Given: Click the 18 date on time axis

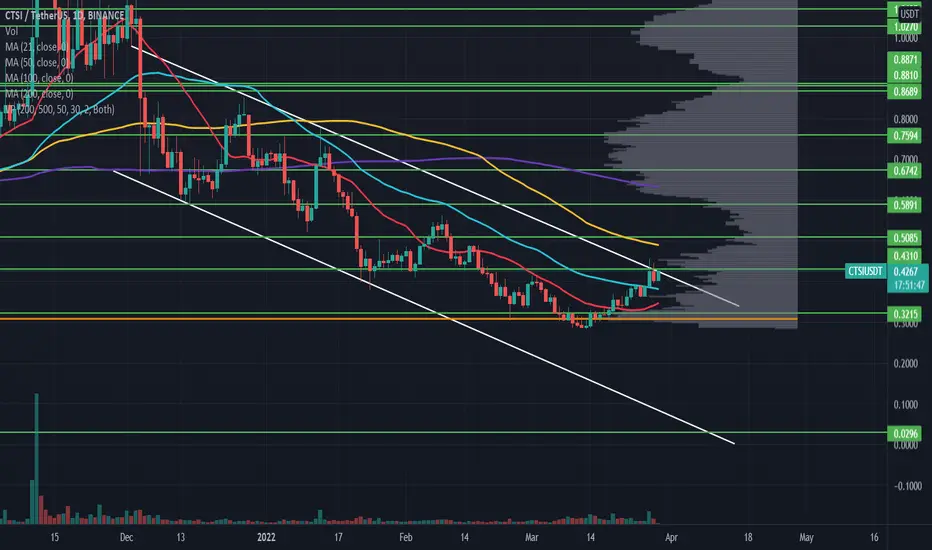Looking at the screenshot, I should click(x=748, y=538).
